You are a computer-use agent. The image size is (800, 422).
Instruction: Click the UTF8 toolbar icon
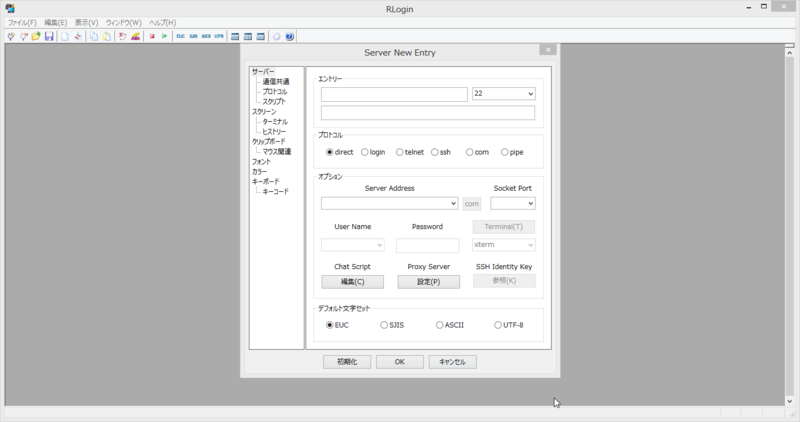(219, 36)
